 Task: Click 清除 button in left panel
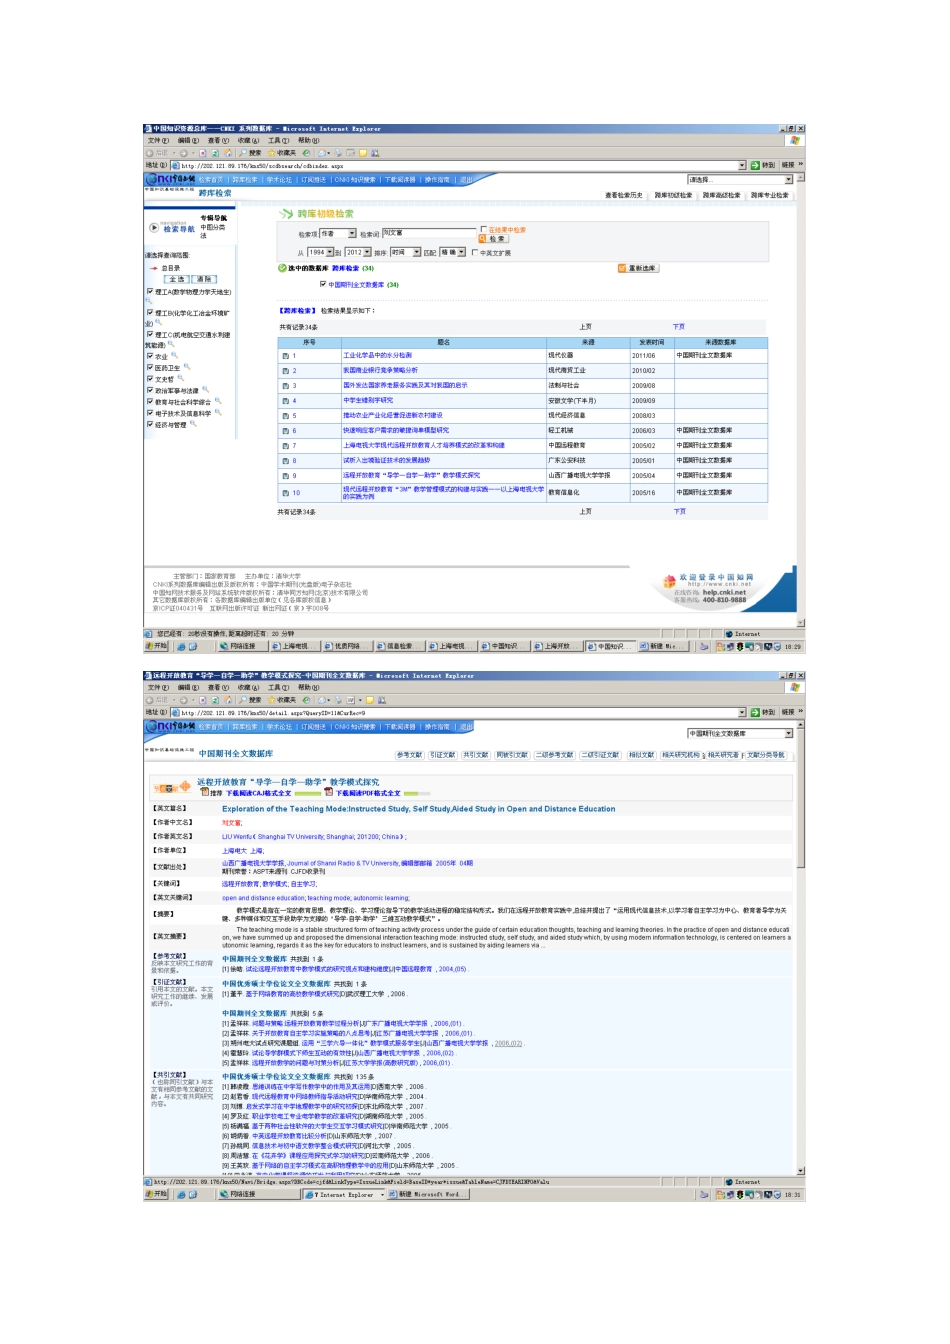pyautogui.click(x=203, y=279)
